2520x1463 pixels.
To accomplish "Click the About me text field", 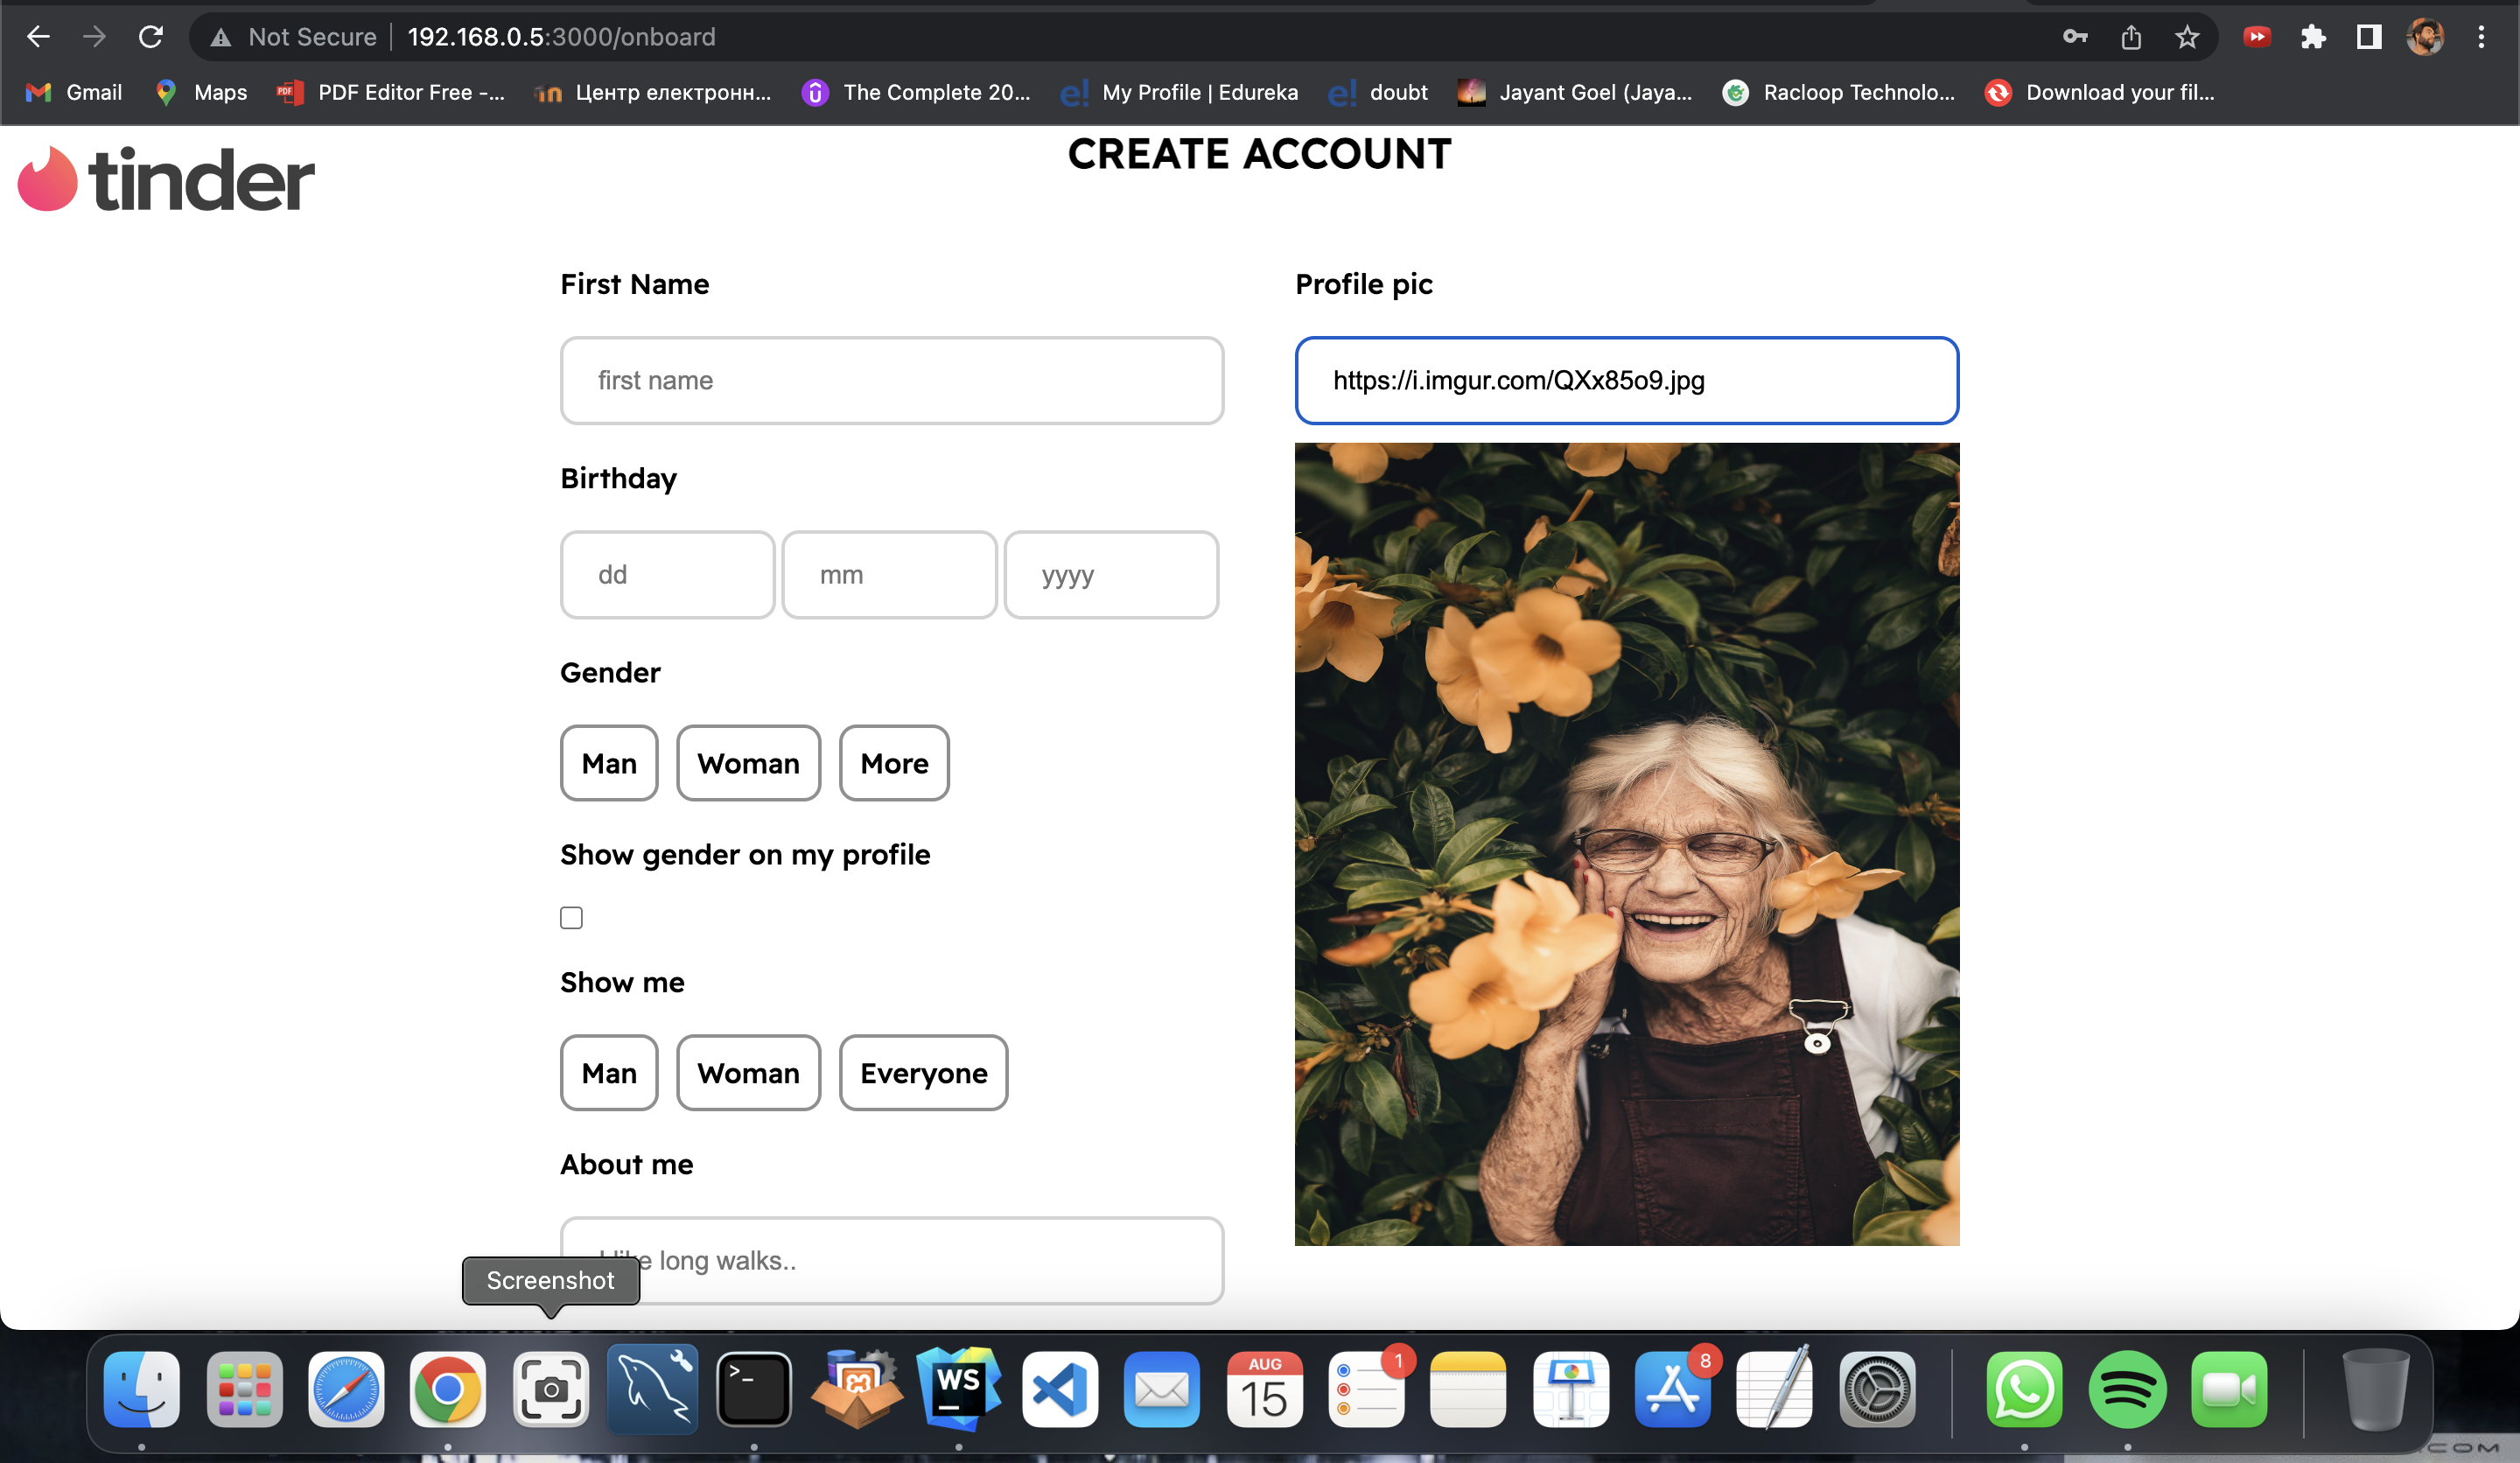I will point(892,1260).
